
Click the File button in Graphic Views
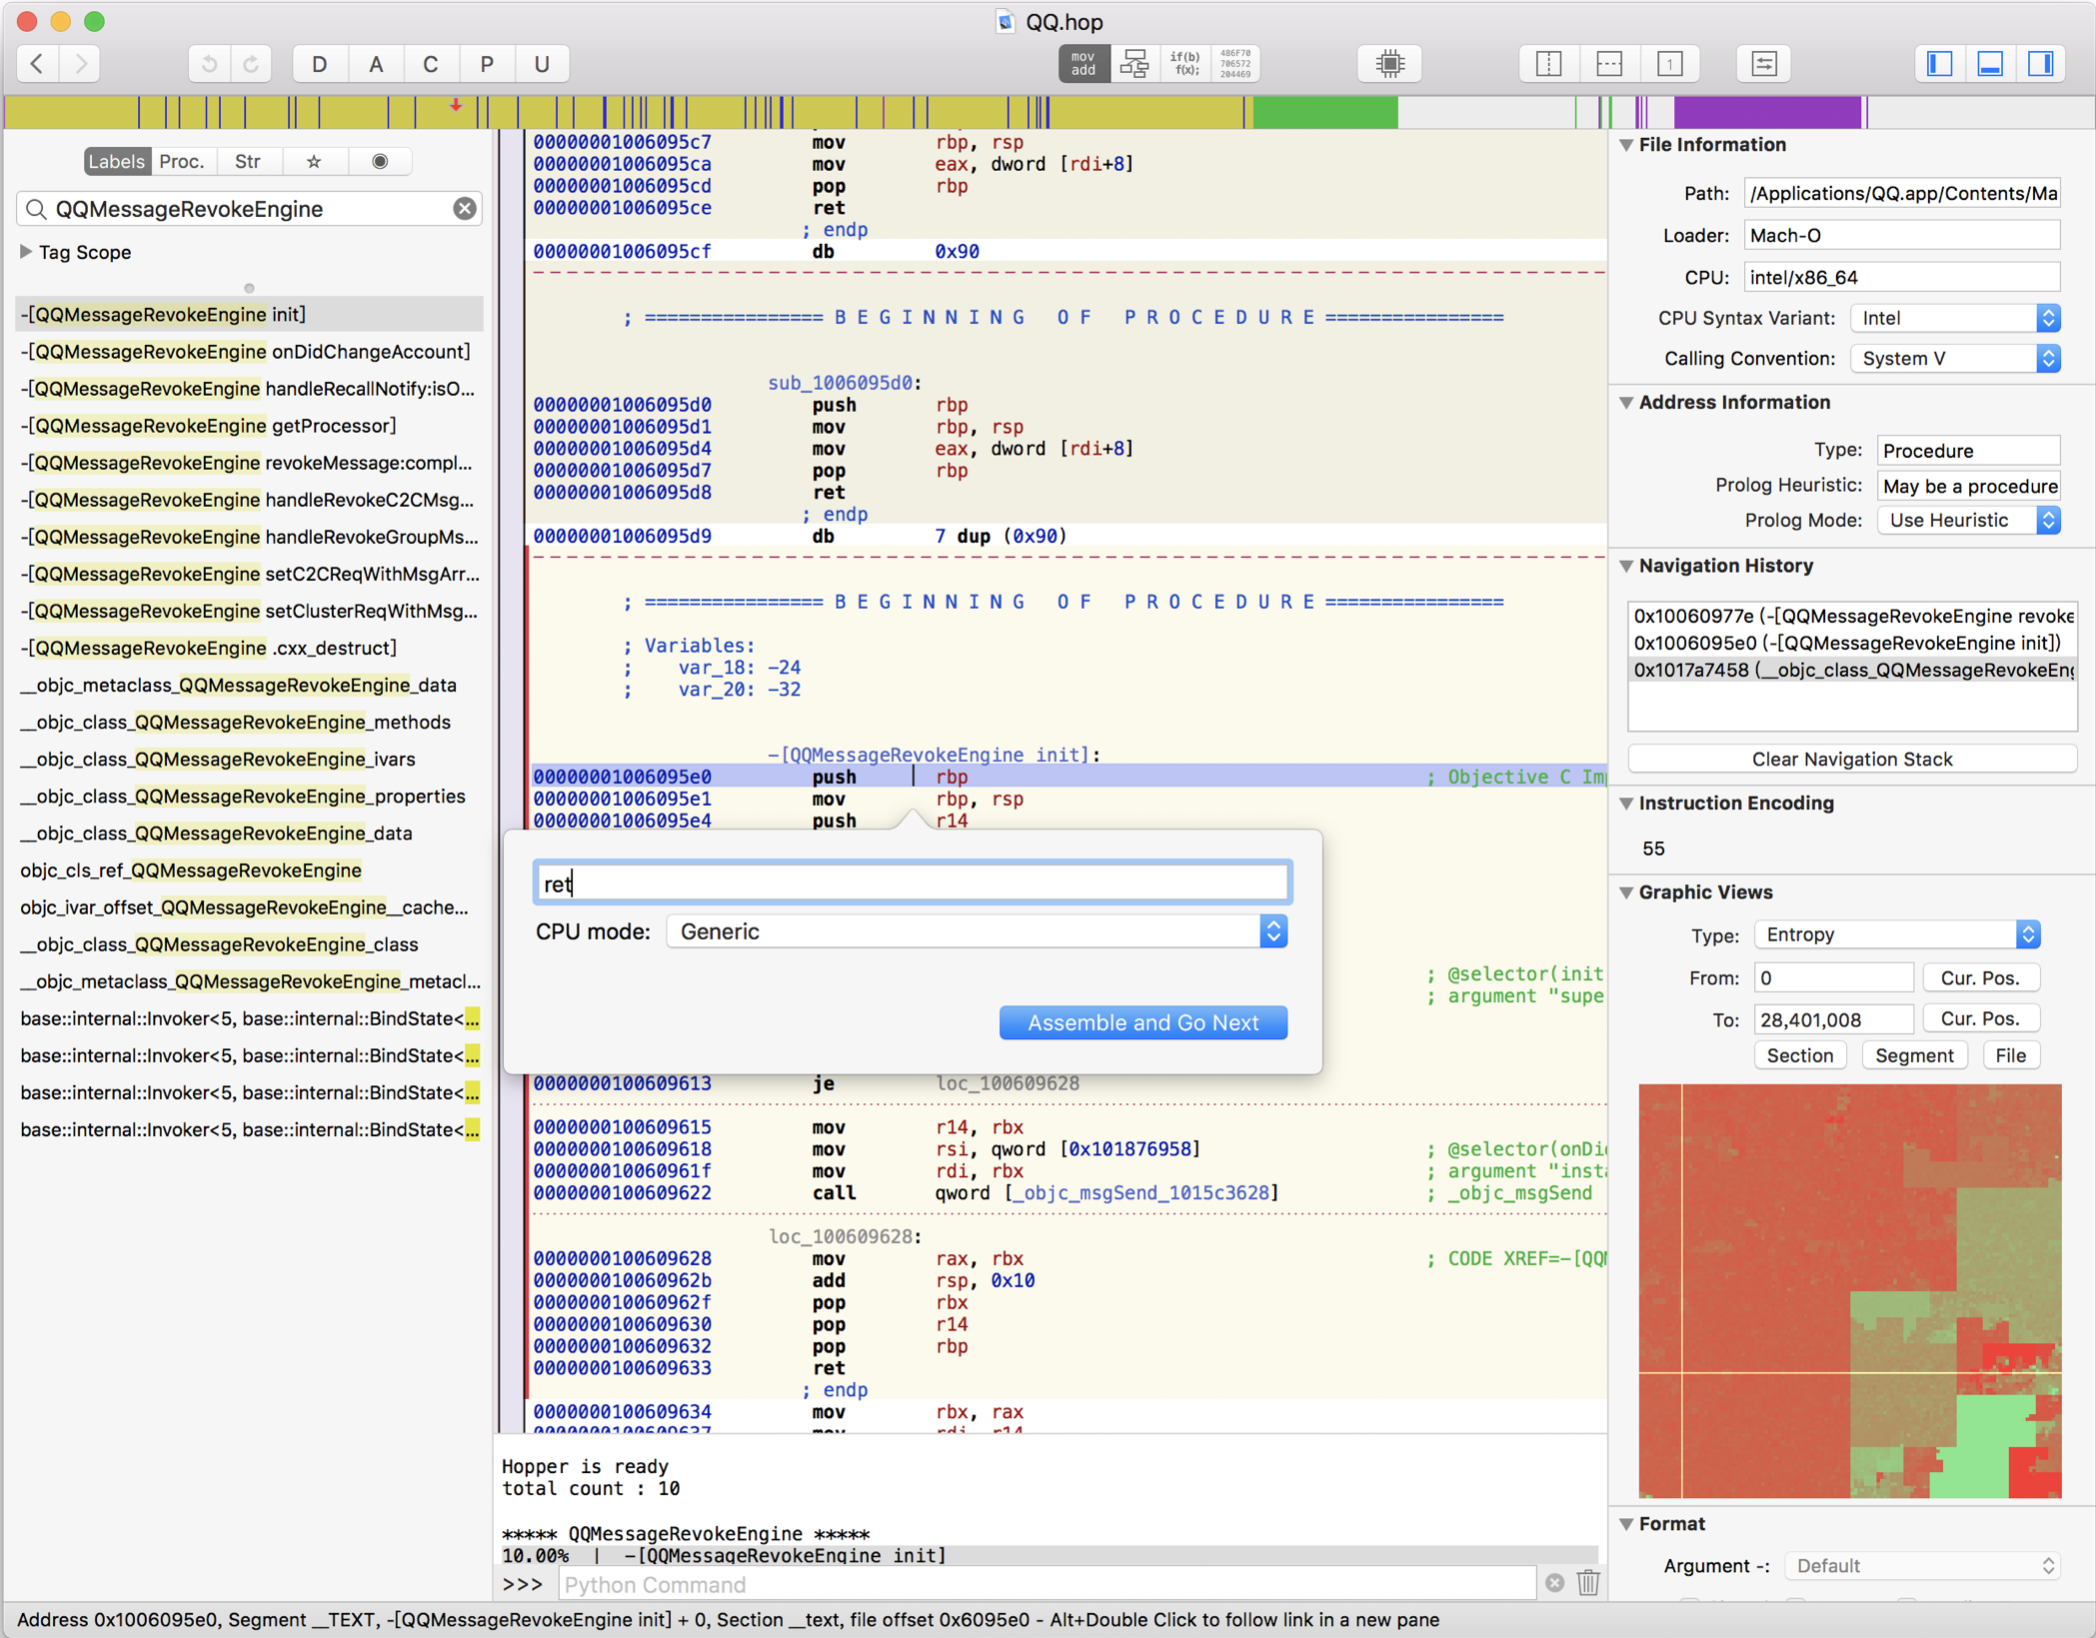tap(2010, 1055)
